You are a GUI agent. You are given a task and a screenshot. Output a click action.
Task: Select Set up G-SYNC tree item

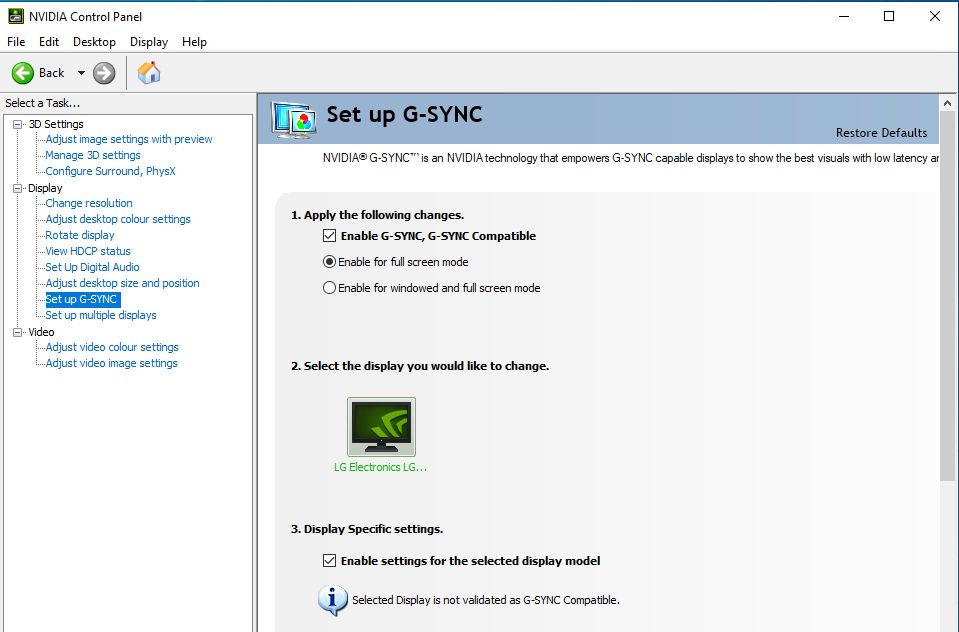pos(83,299)
